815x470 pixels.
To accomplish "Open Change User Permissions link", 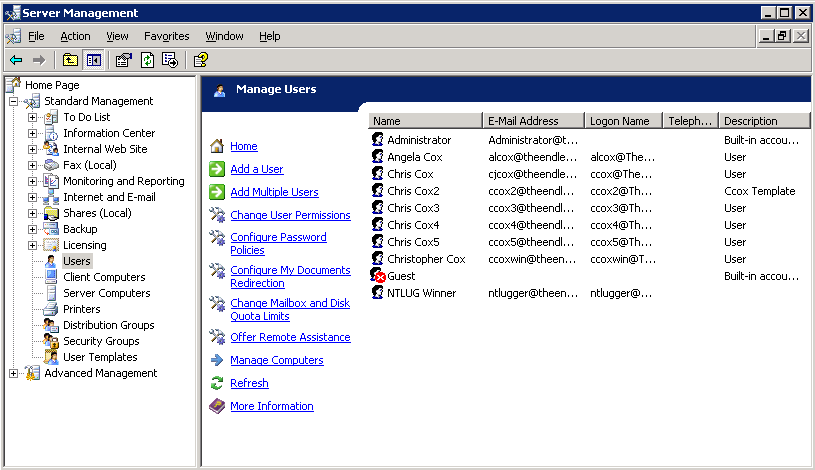I will 291,215.
